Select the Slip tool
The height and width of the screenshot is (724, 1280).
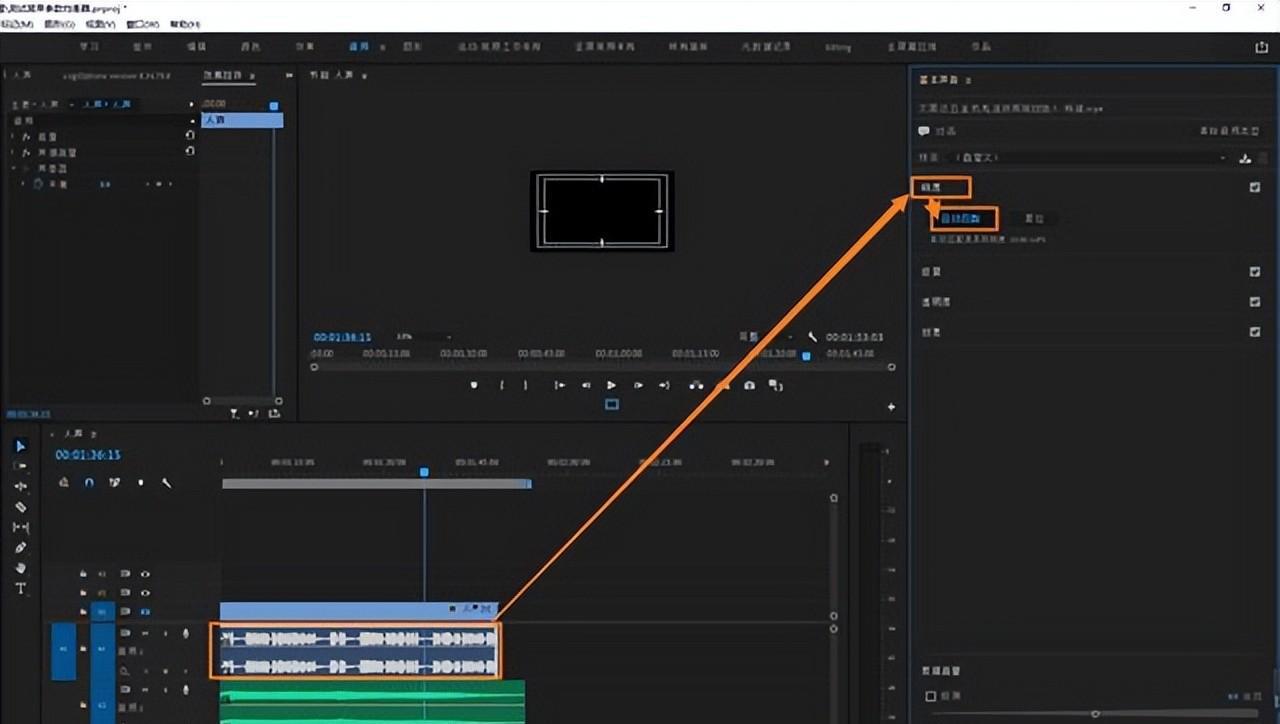click(20, 527)
